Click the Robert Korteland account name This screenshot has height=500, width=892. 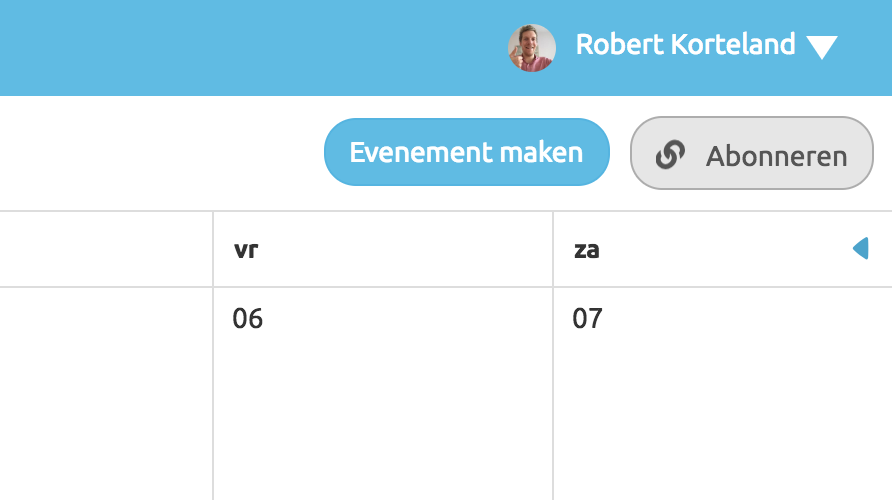[x=685, y=45]
